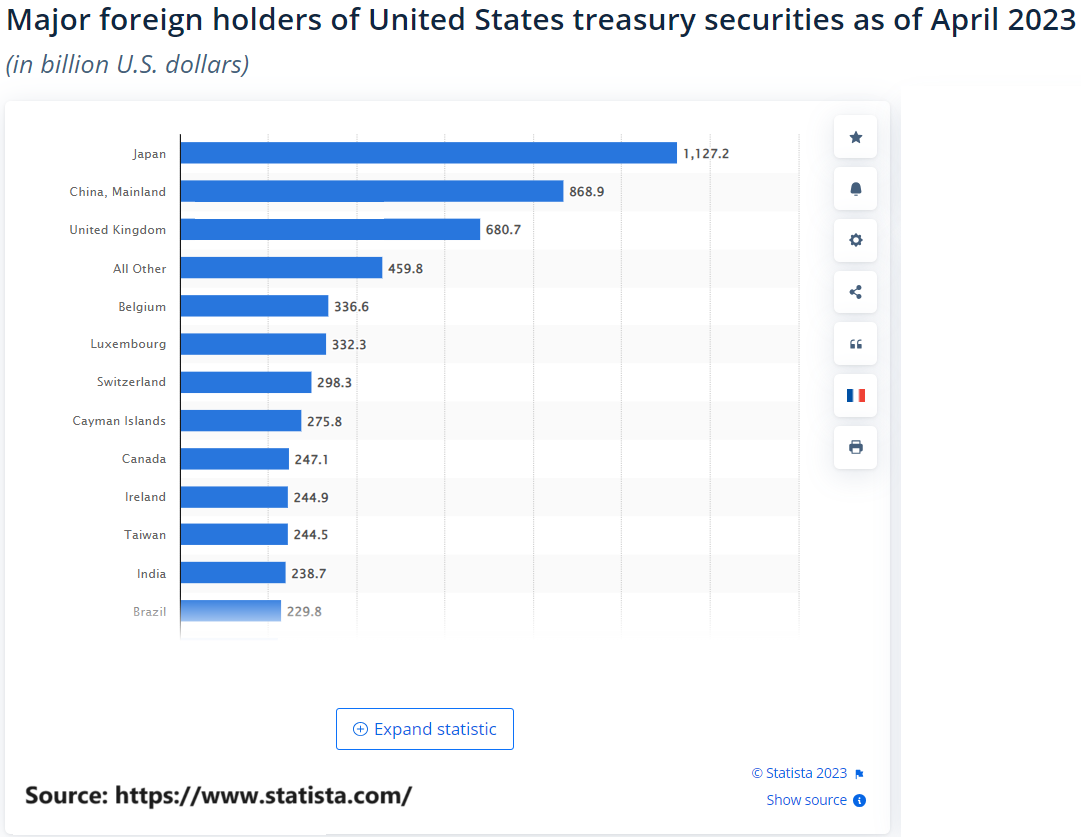1081x837 pixels.
Task: Click the quotation citation icon
Action: tap(855, 344)
